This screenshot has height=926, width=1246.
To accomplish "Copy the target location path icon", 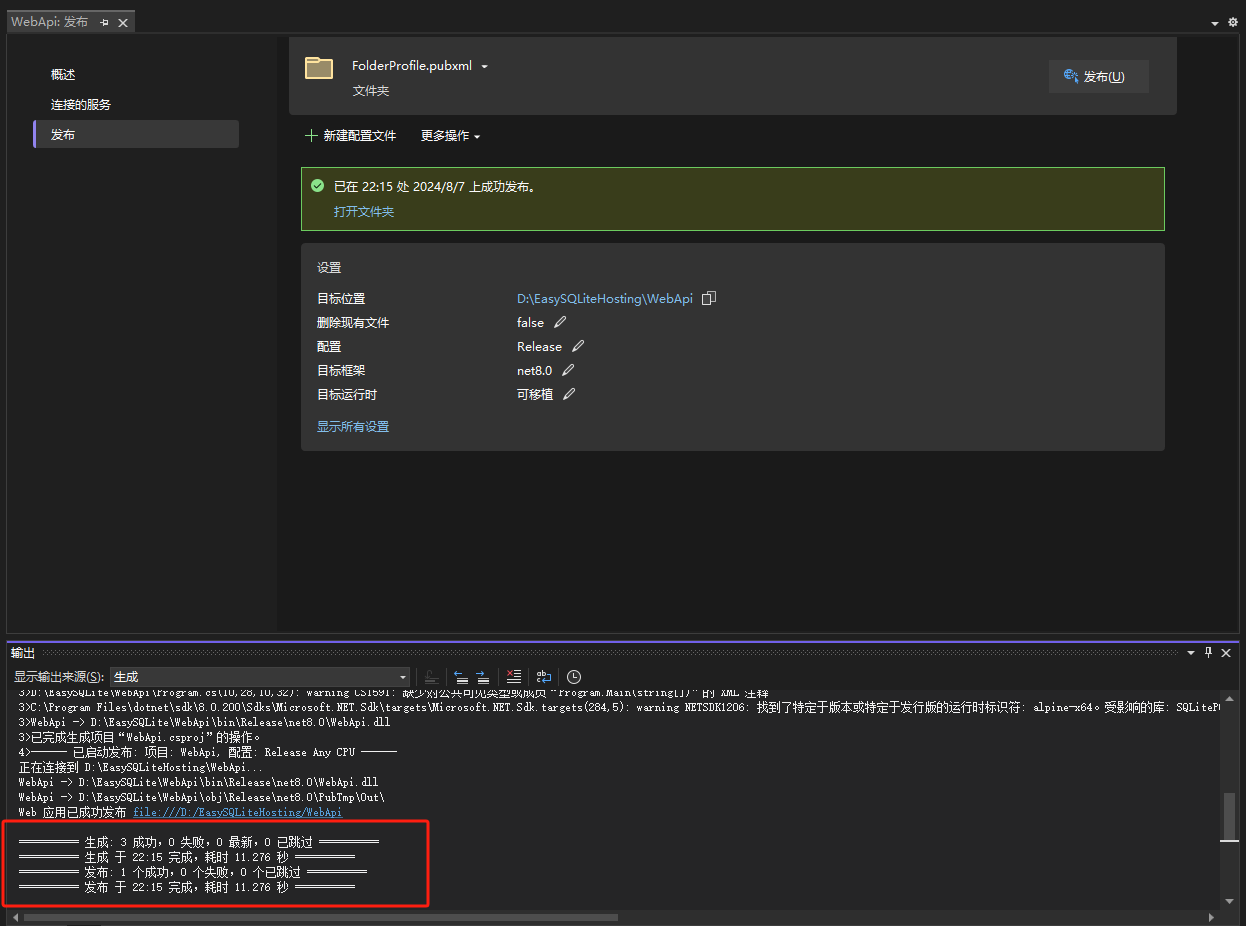I will point(708,298).
